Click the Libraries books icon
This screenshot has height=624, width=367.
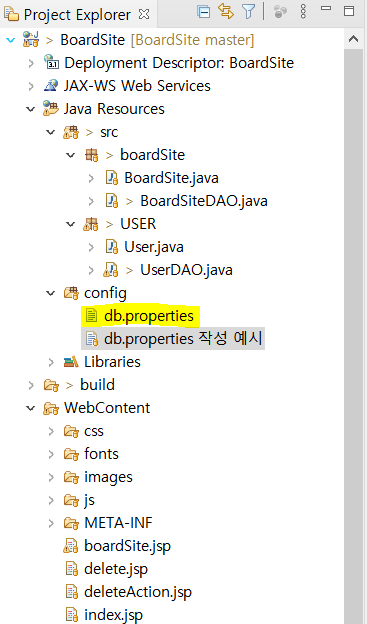click(71, 362)
